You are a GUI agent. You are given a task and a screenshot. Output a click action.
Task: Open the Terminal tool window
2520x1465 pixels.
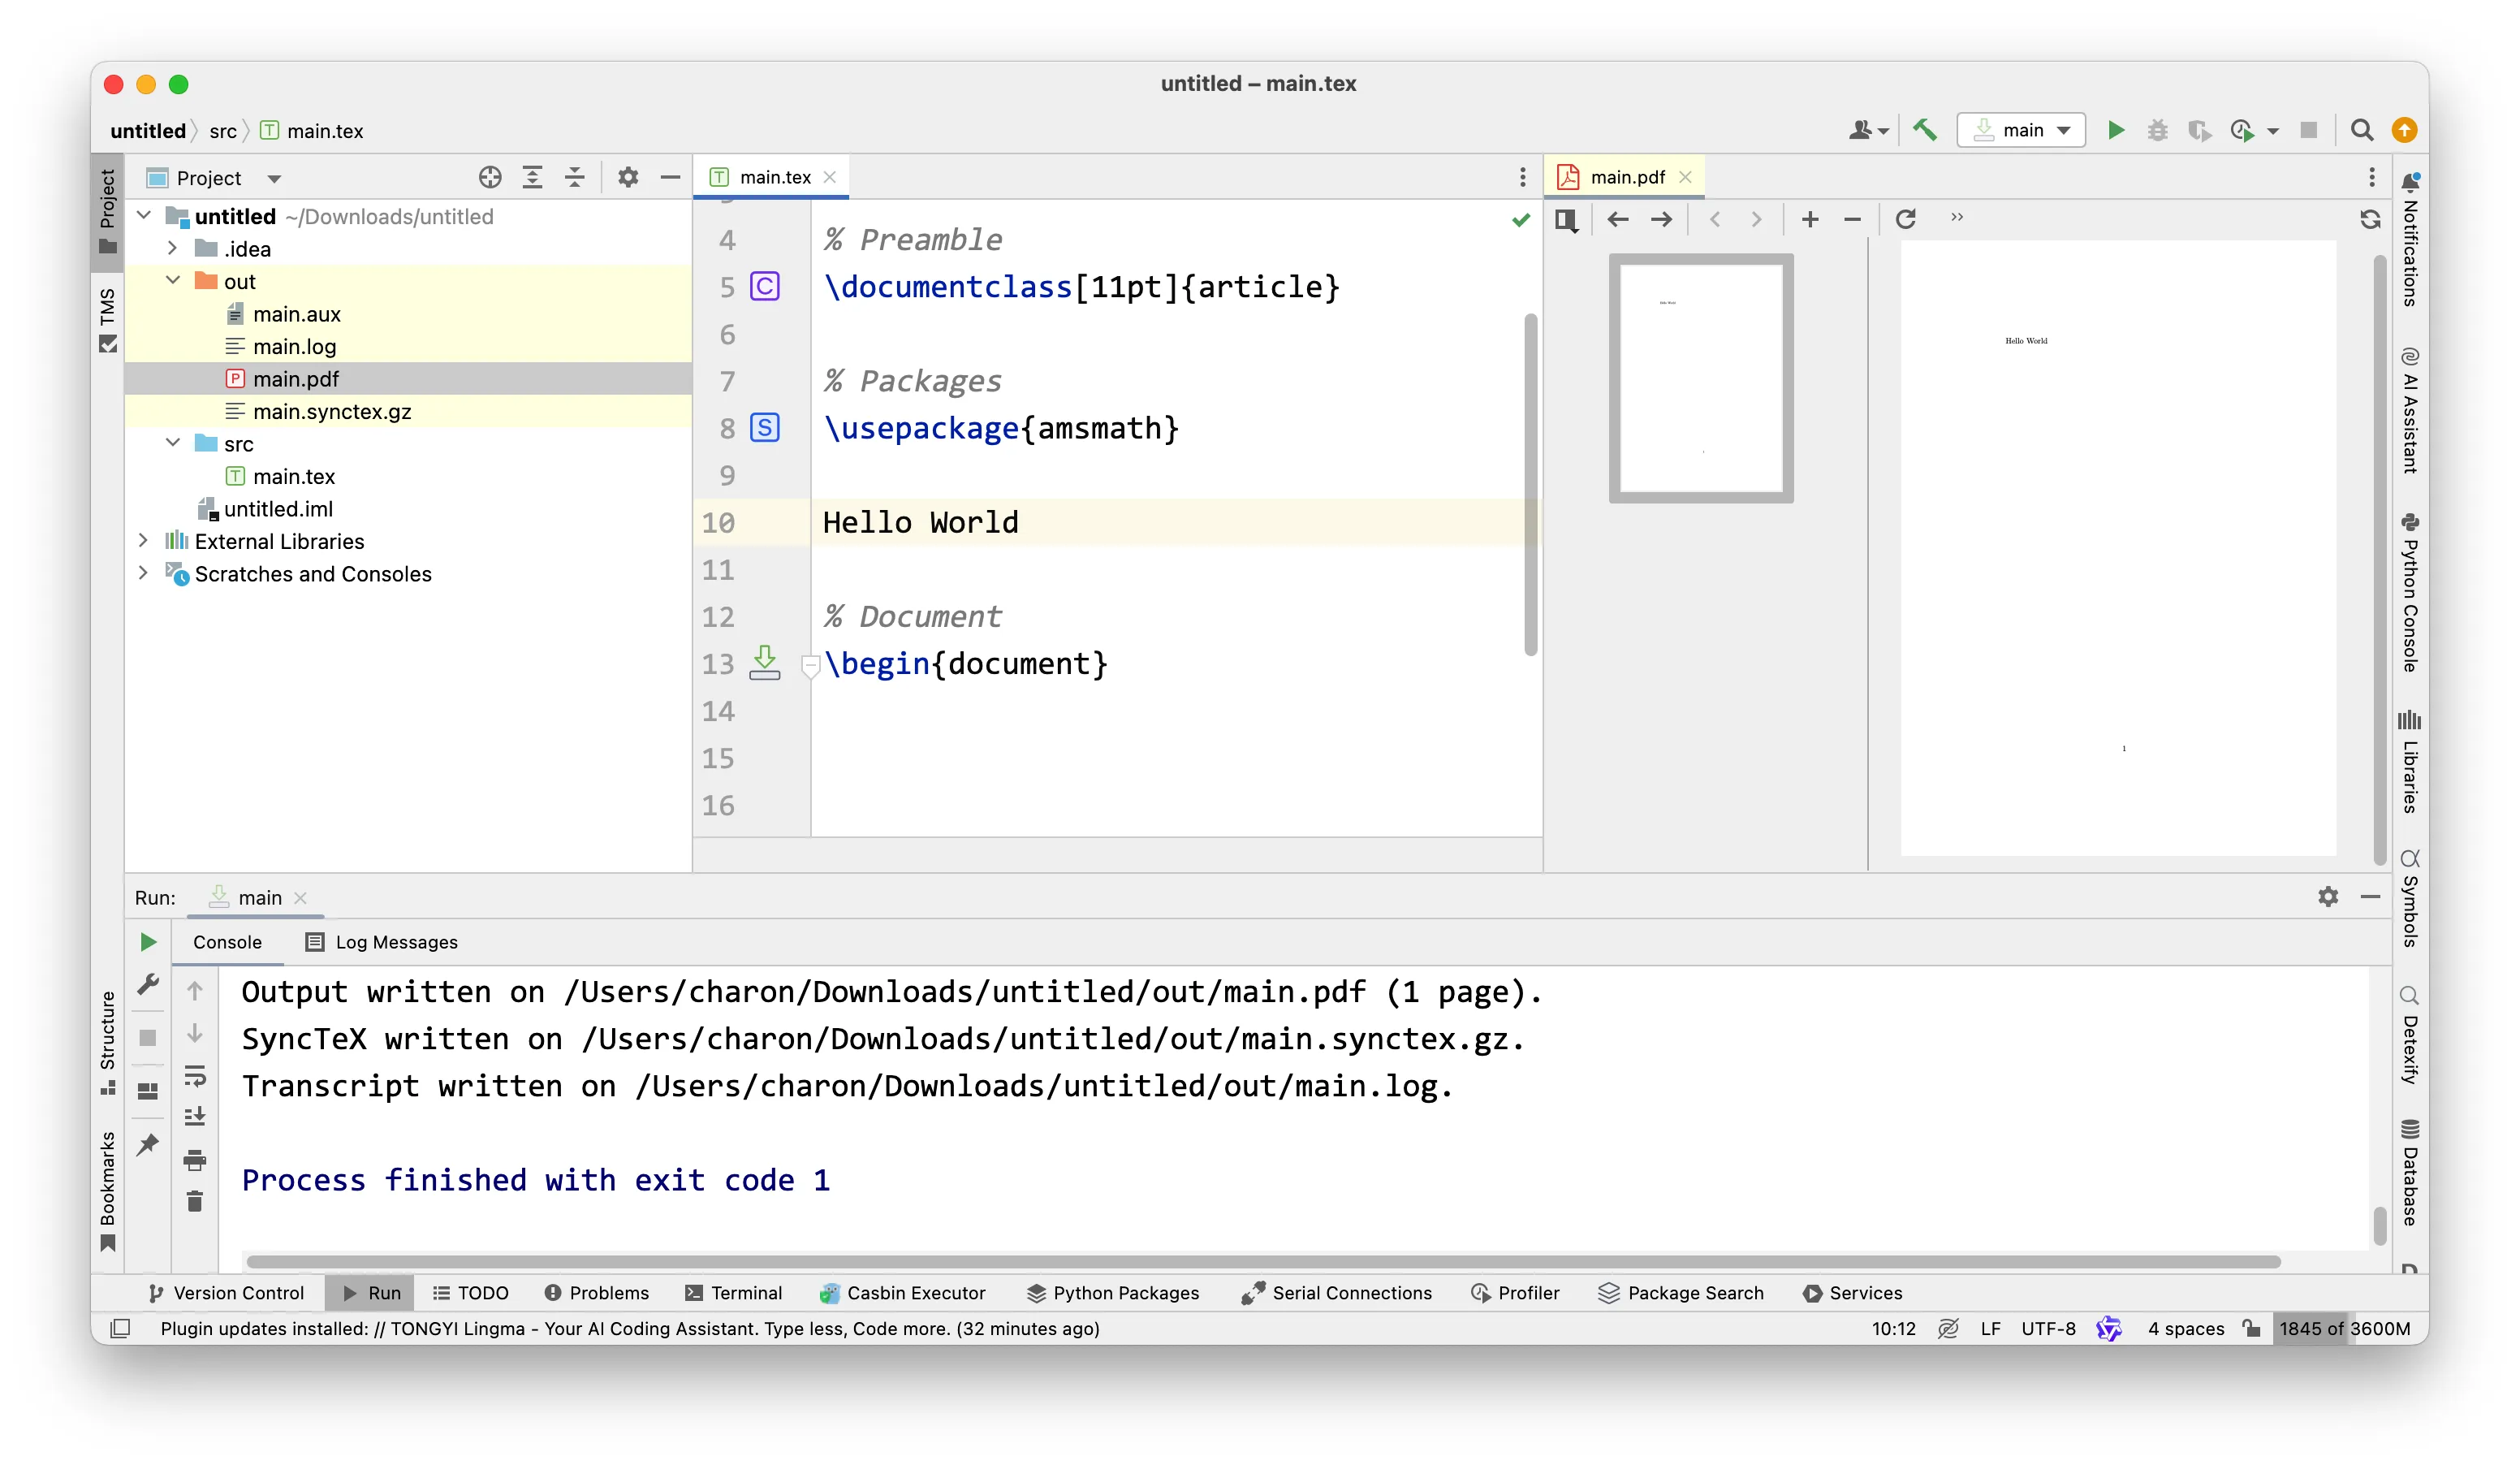click(x=733, y=1293)
